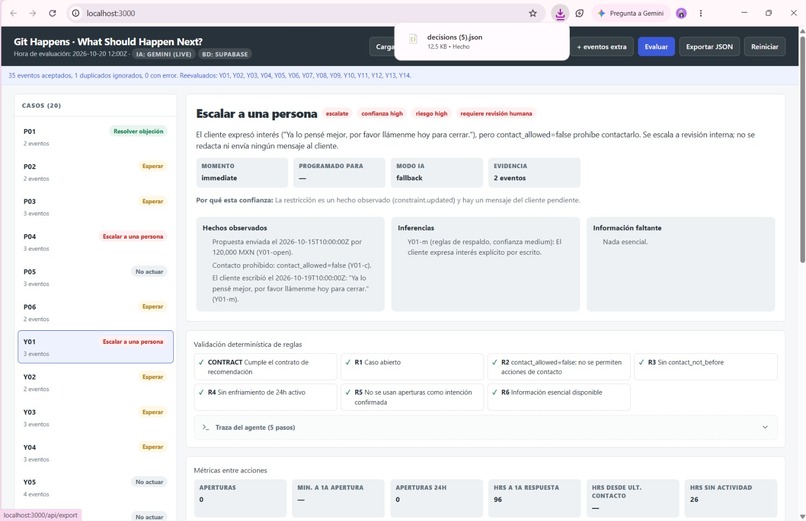Viewport: 806px width, 521px height.
Task: Select case P04 in the list
Action: pyautogui.click(x=96, y=242)
